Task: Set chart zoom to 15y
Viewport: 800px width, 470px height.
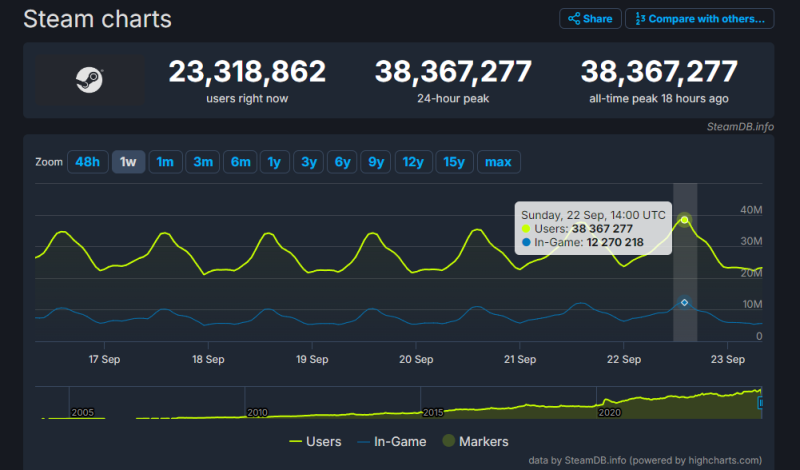Action: click(454, 162)
